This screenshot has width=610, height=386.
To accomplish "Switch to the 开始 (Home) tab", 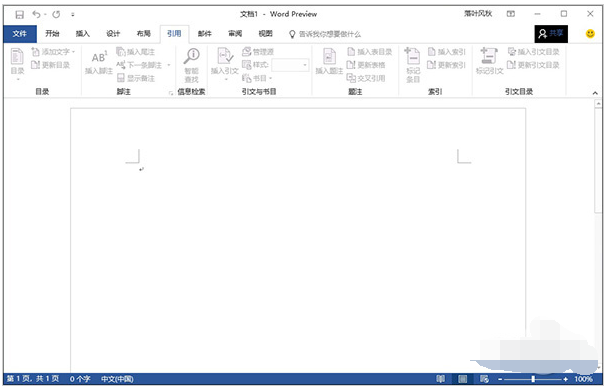I will [x=52, y=34].
